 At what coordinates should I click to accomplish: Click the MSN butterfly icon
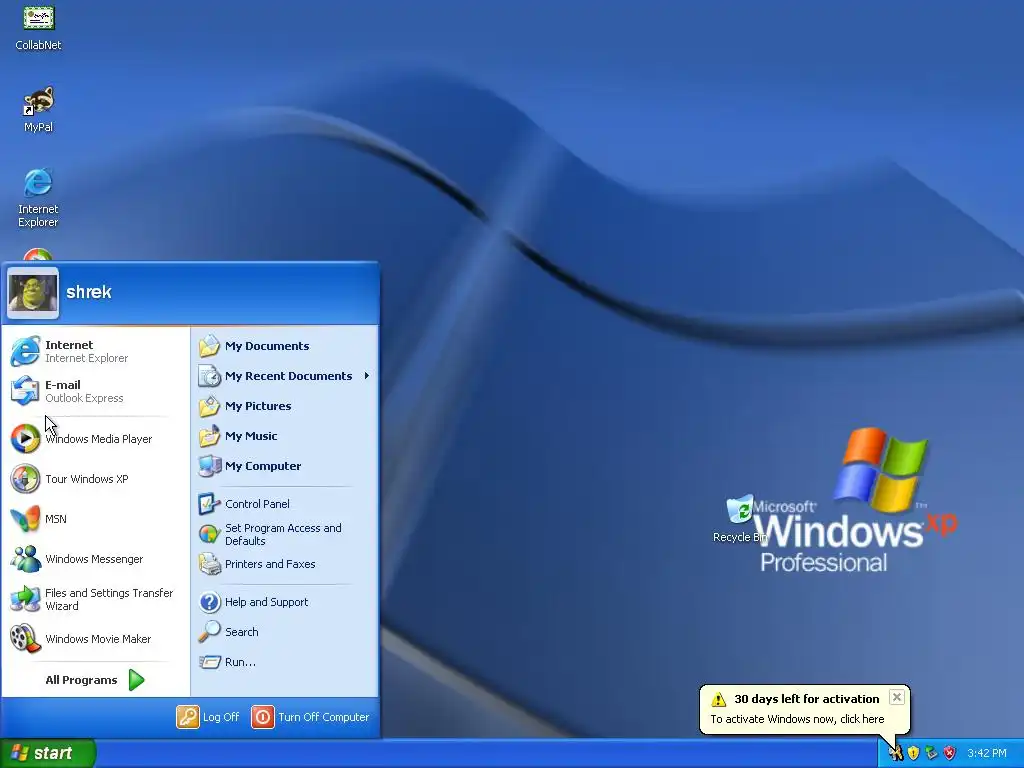25,519
